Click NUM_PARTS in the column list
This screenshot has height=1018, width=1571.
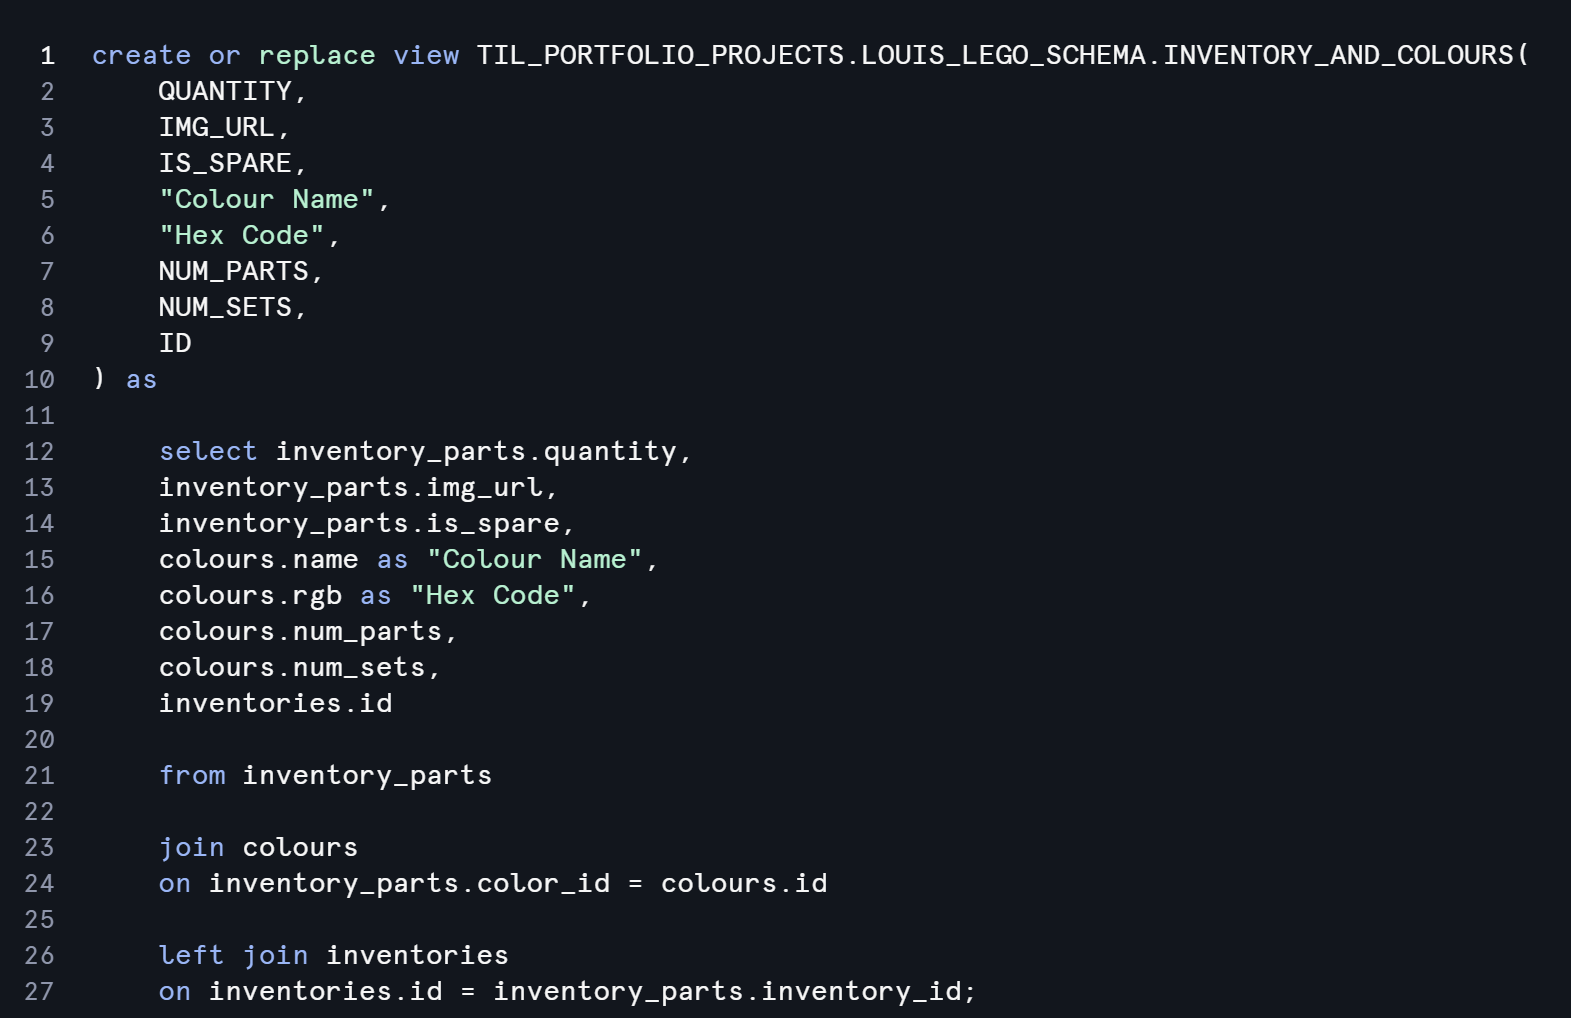(234, 272)
